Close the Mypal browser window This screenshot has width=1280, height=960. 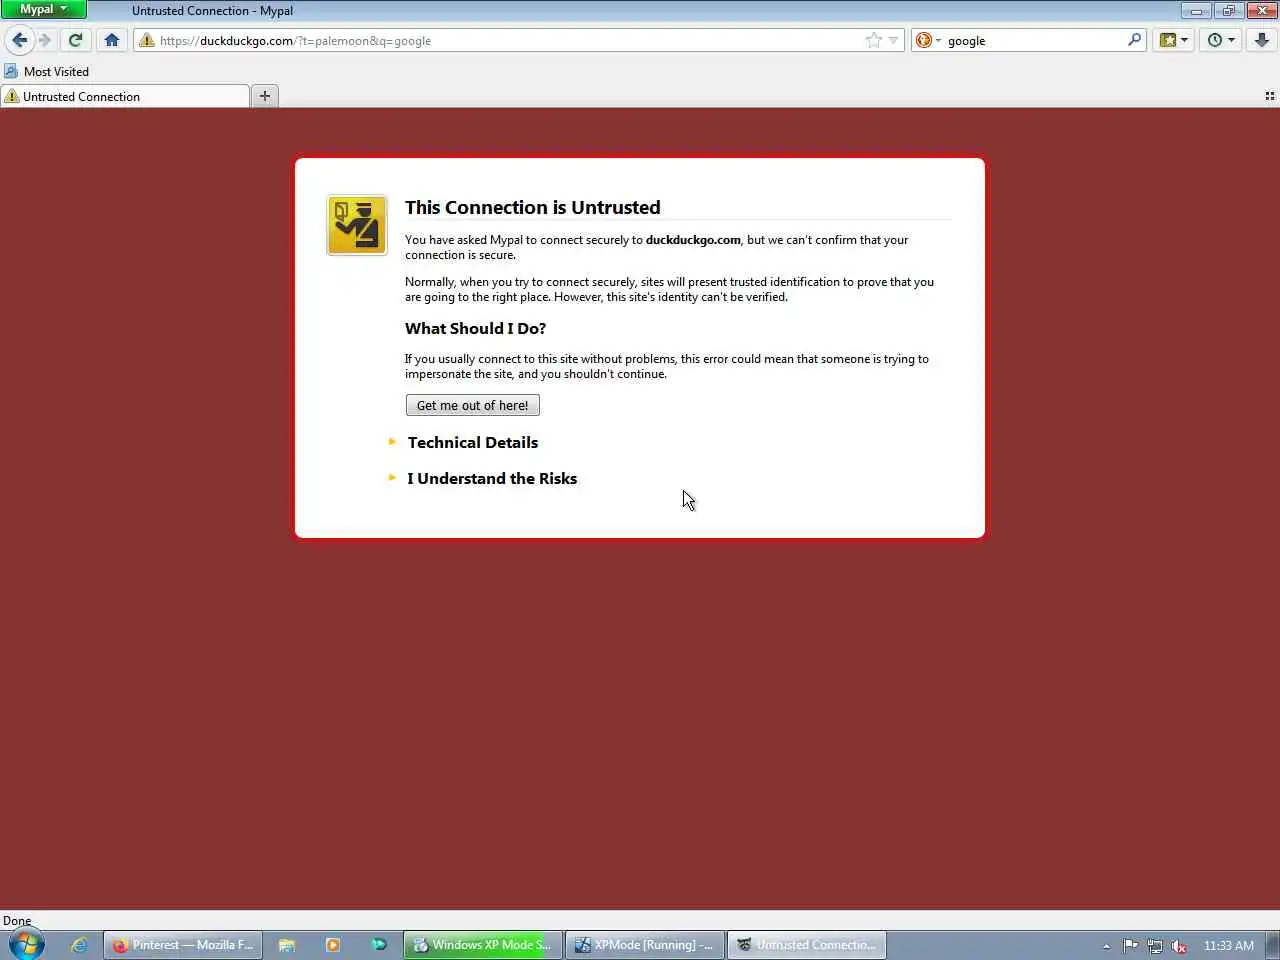pyautogui.click(x=1261, y=10)
